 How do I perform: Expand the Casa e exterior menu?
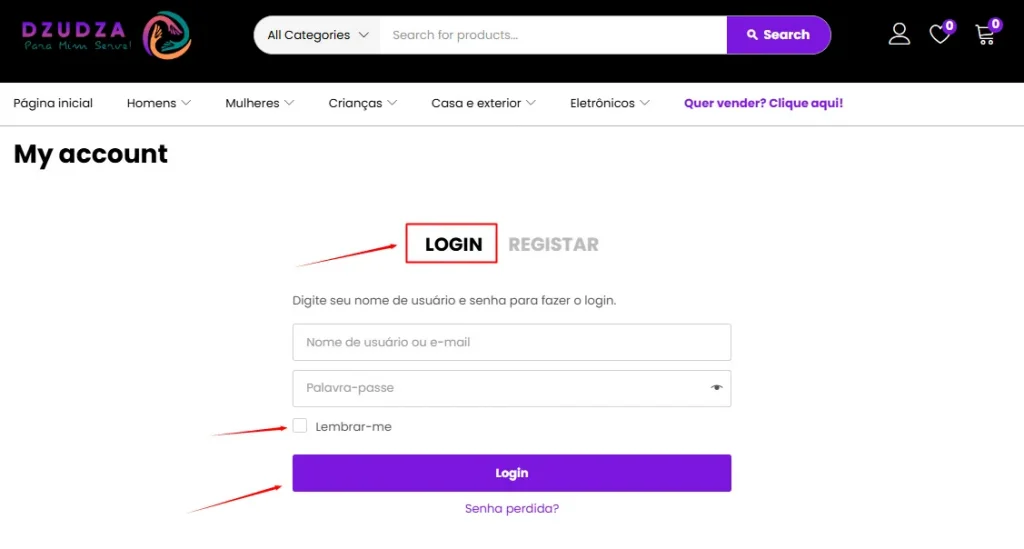coord(483,103)
